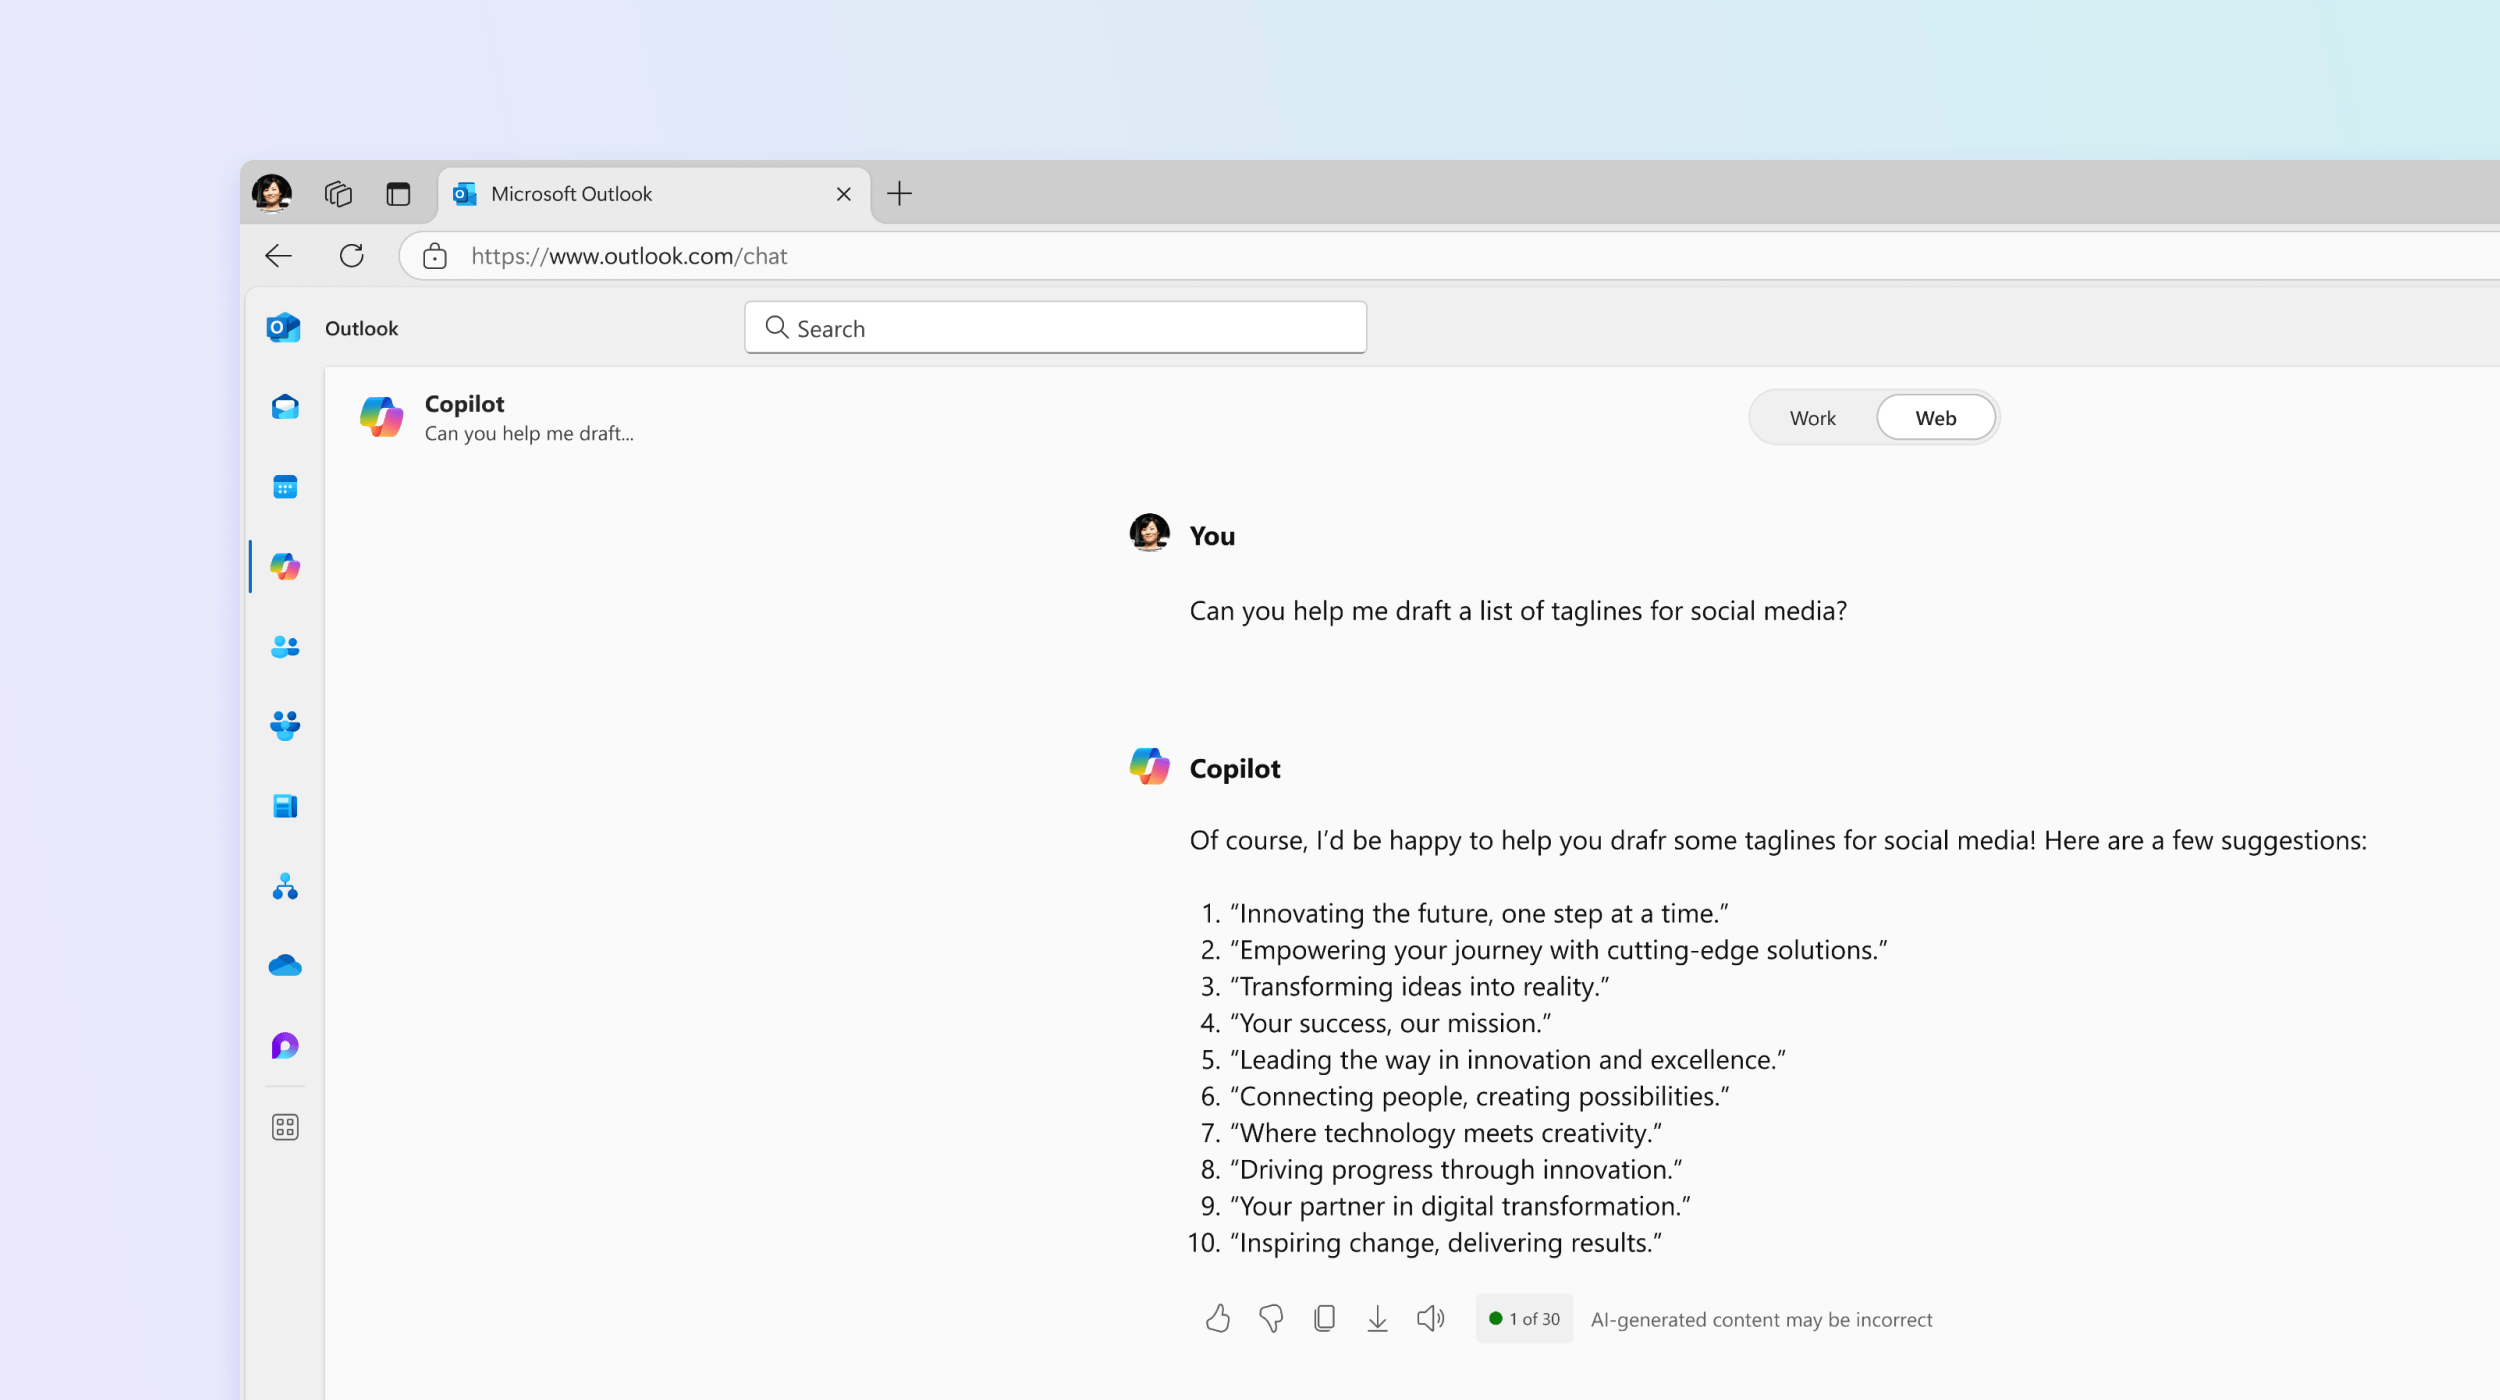Click the copy response icon

[x=1322, y=1319]
